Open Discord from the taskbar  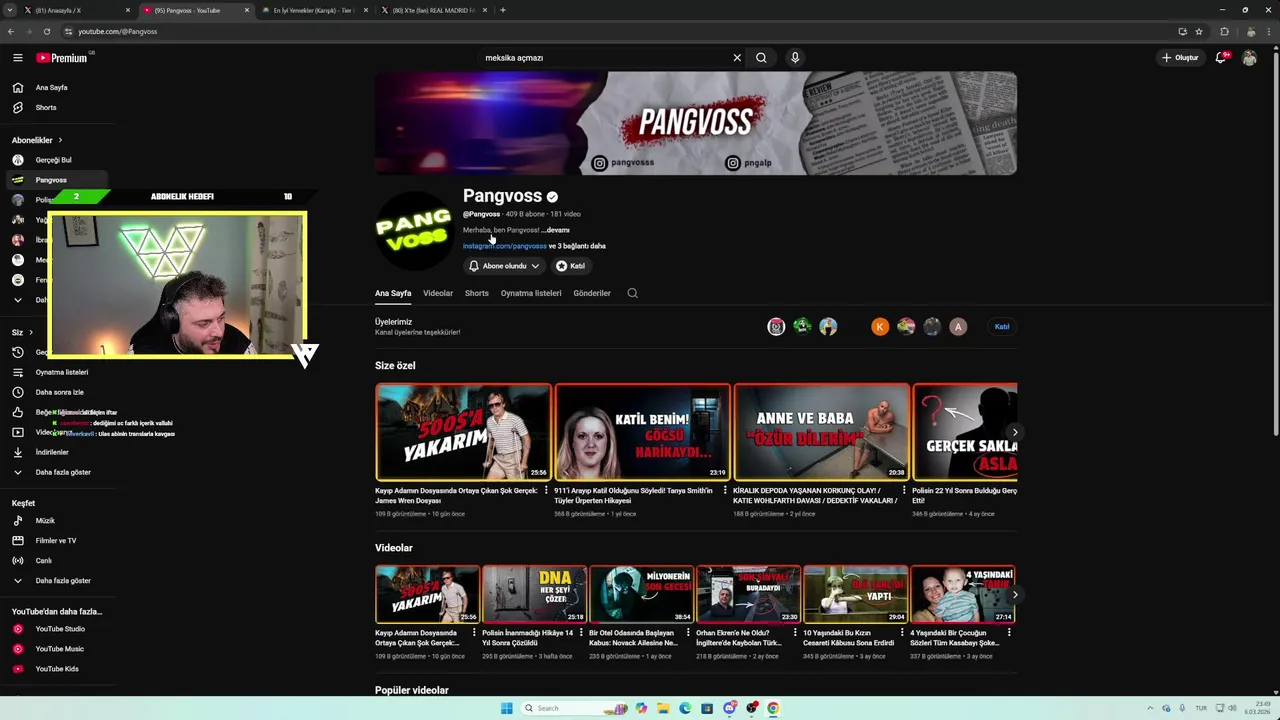(x=729, y=708)
